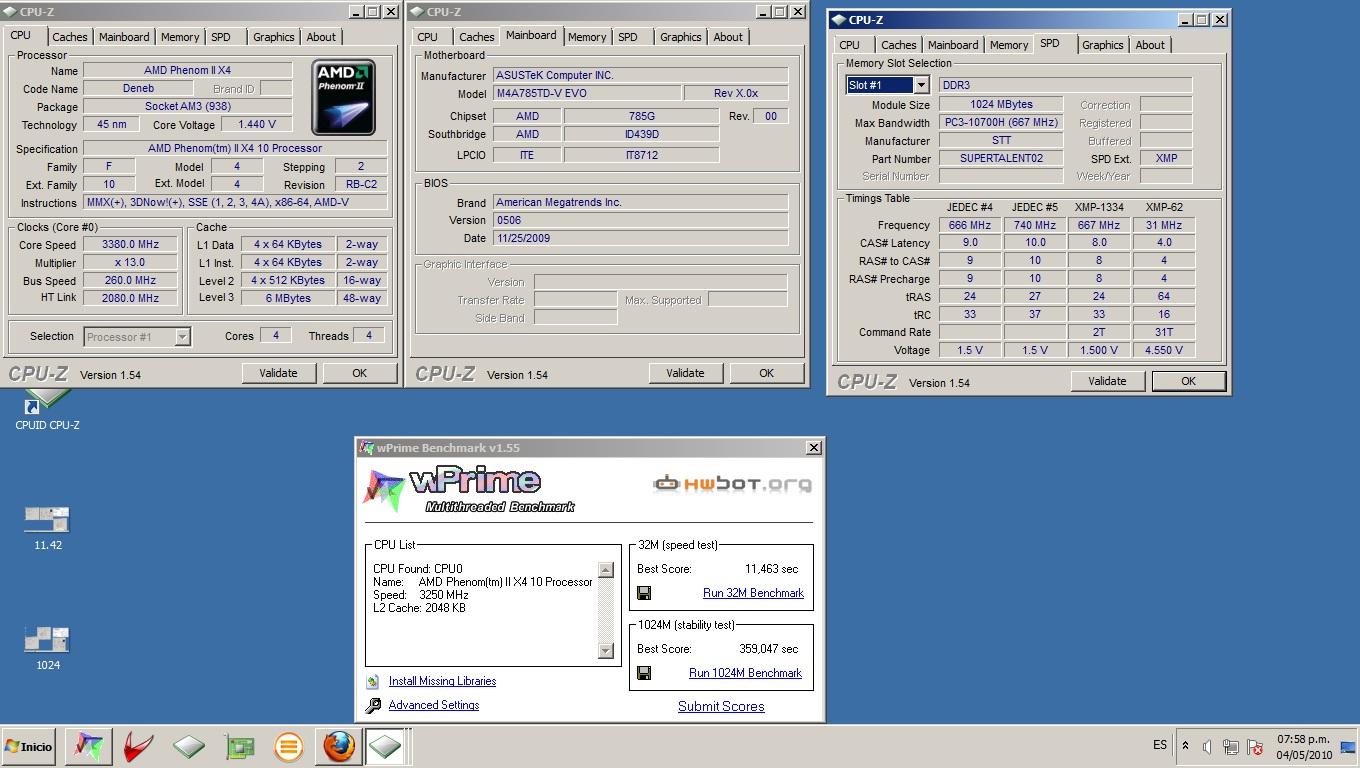Click OK in the SPD window
The height and width of the screenshot is (768, 1360).
(x=1188, y=381)
